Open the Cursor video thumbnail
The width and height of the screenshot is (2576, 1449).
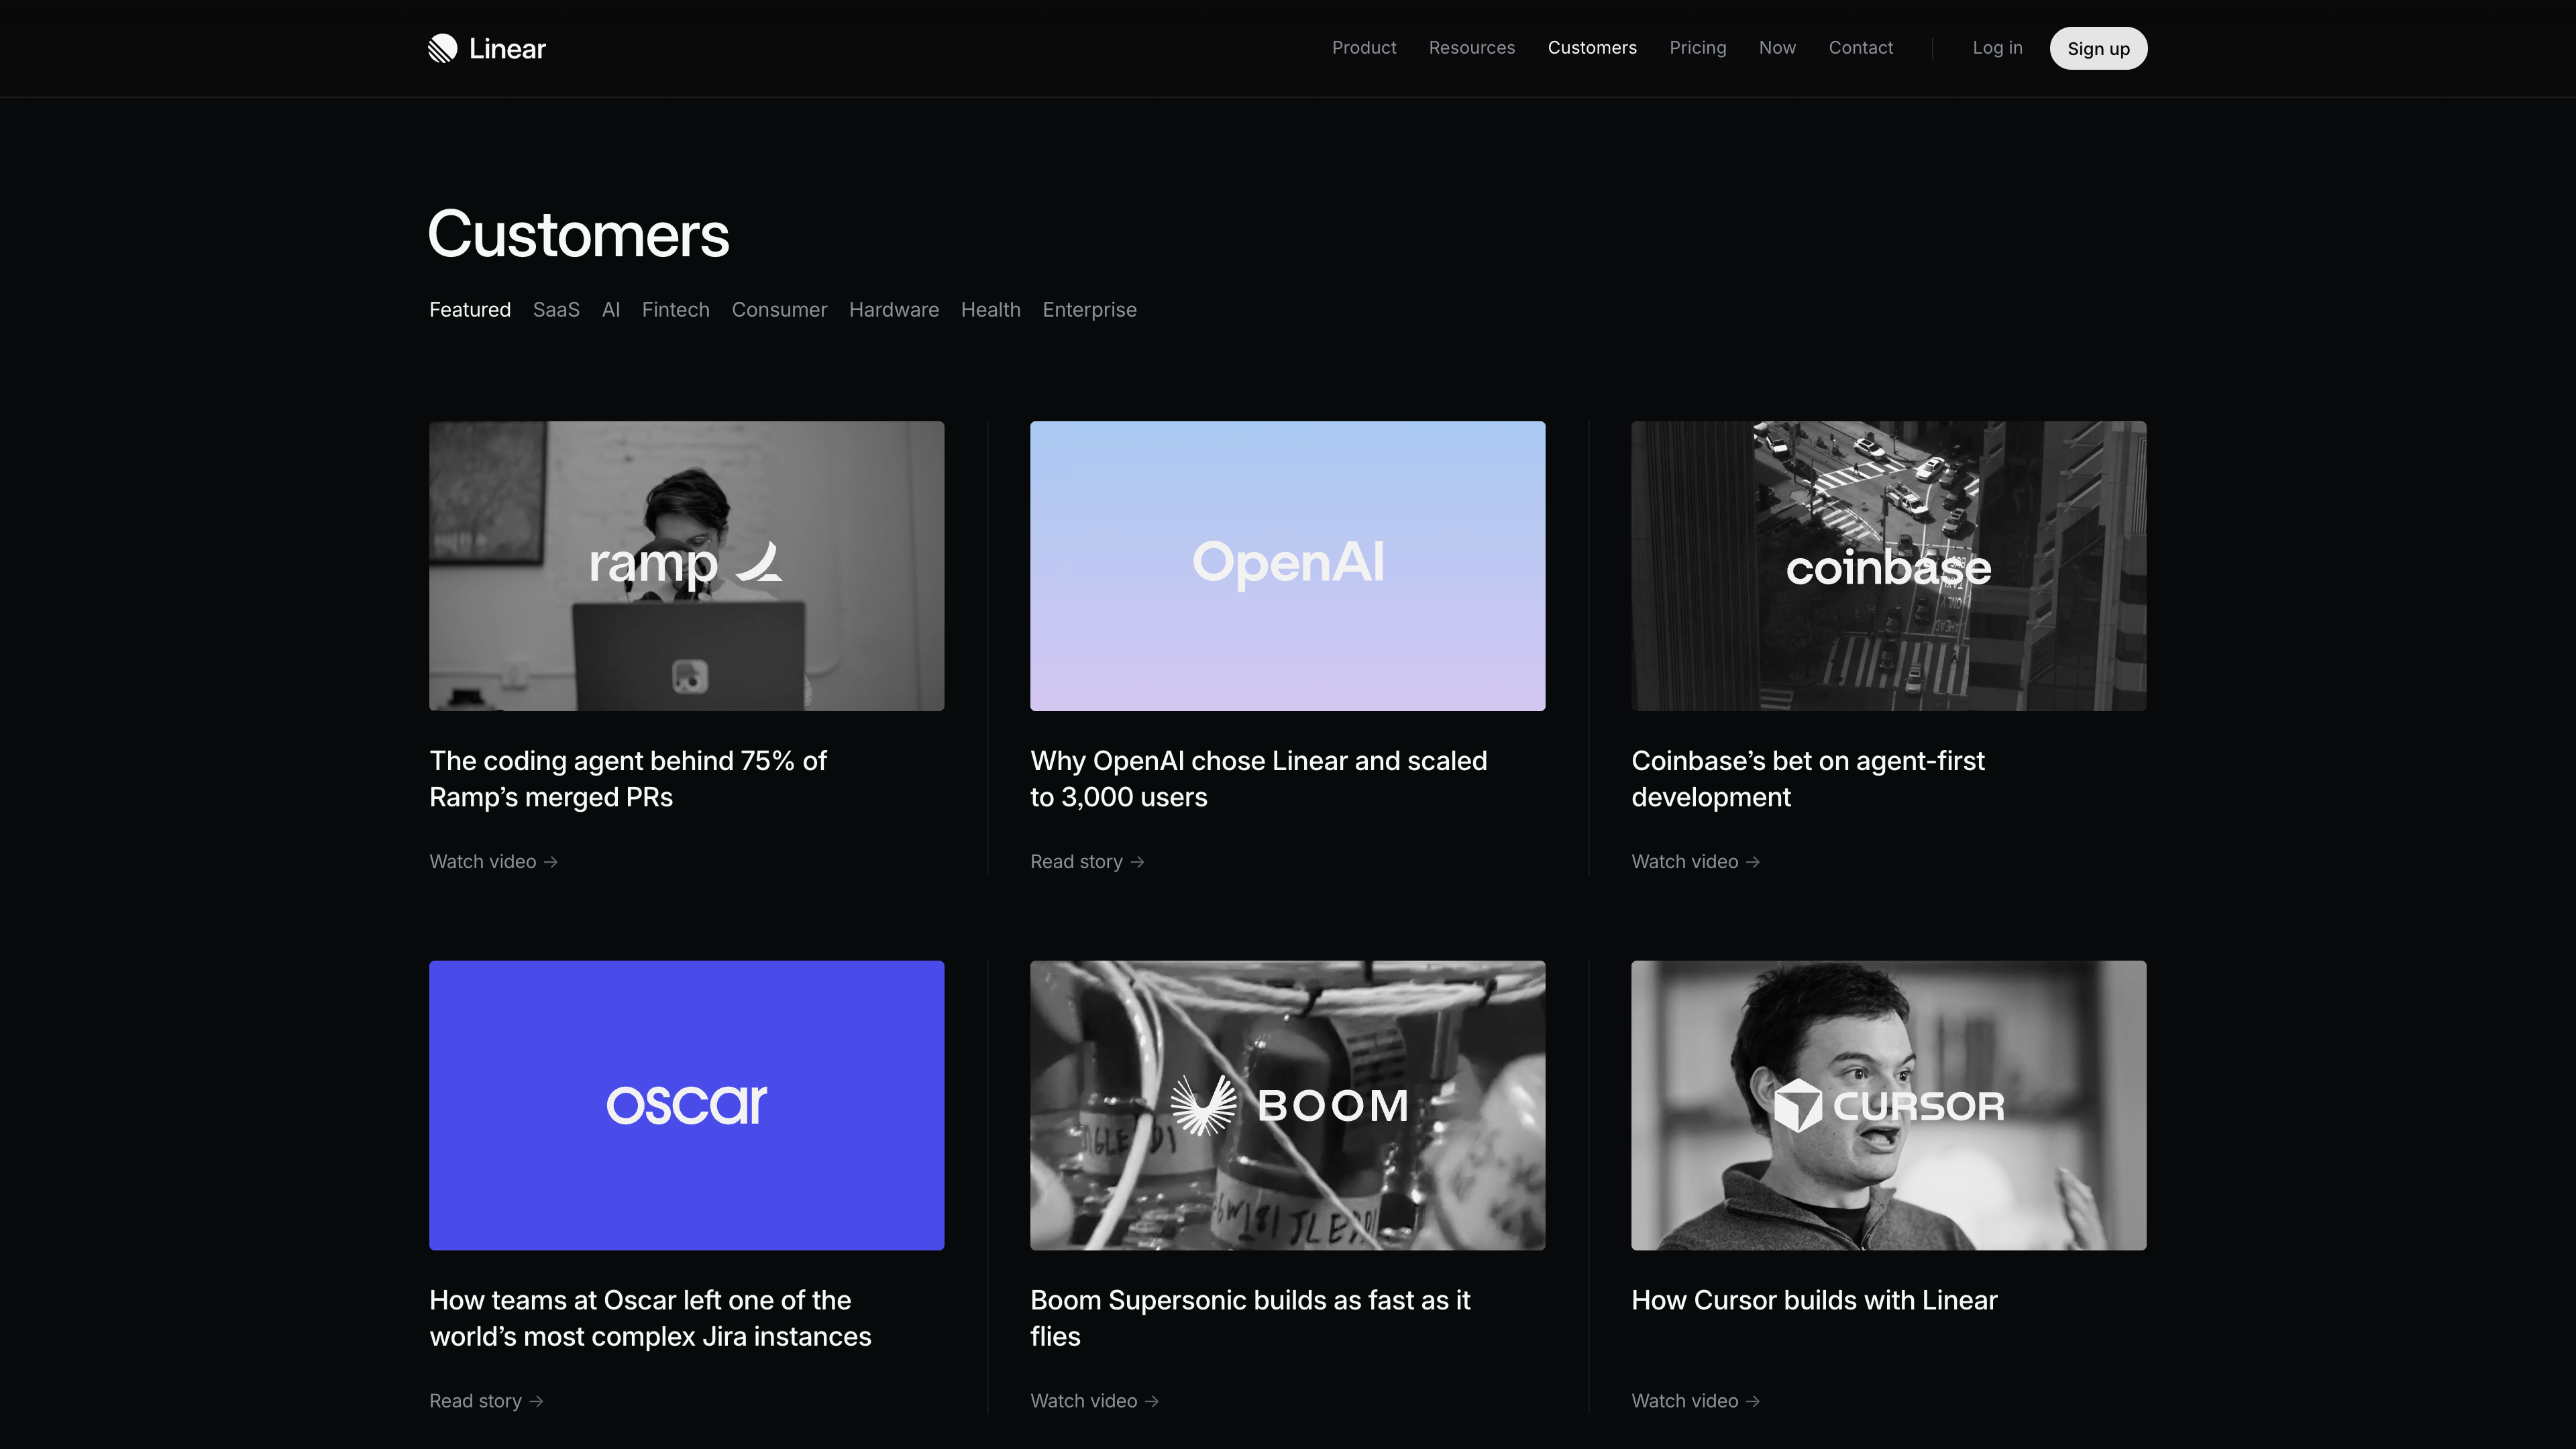1889,1105
